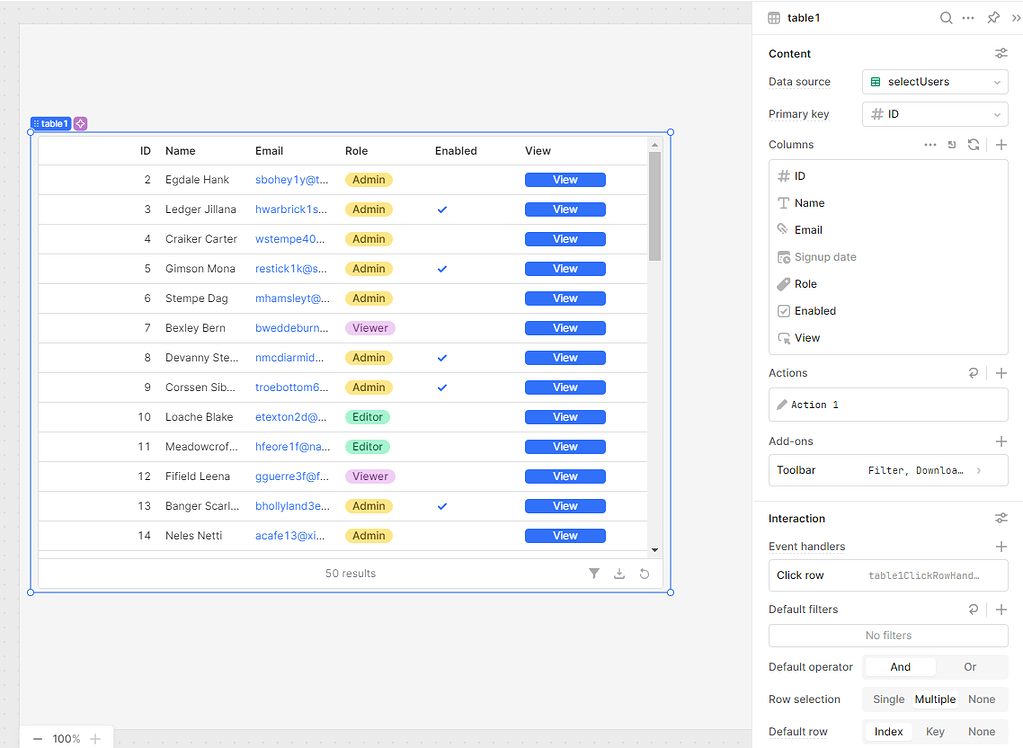Add a new column with plus icon

click(x=1001, y=145)
